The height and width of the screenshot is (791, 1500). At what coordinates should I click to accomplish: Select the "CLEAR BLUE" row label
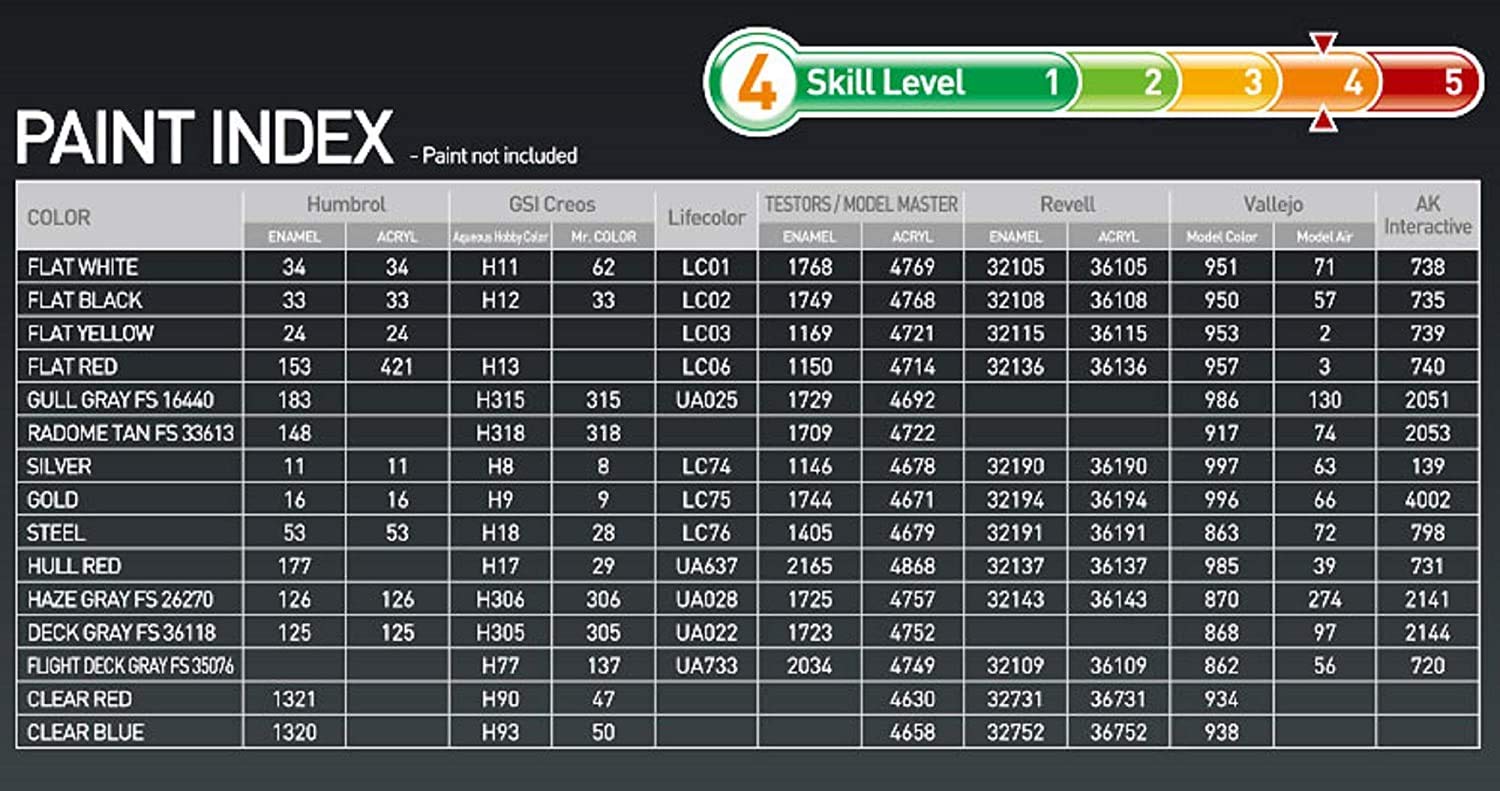85,732
